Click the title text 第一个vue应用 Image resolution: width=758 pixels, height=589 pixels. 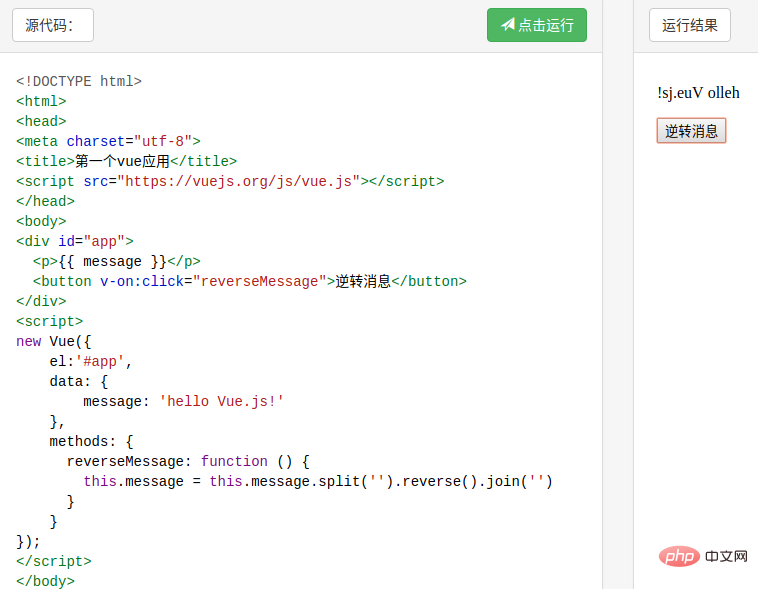pyautogui.click(x=122, y=161)
